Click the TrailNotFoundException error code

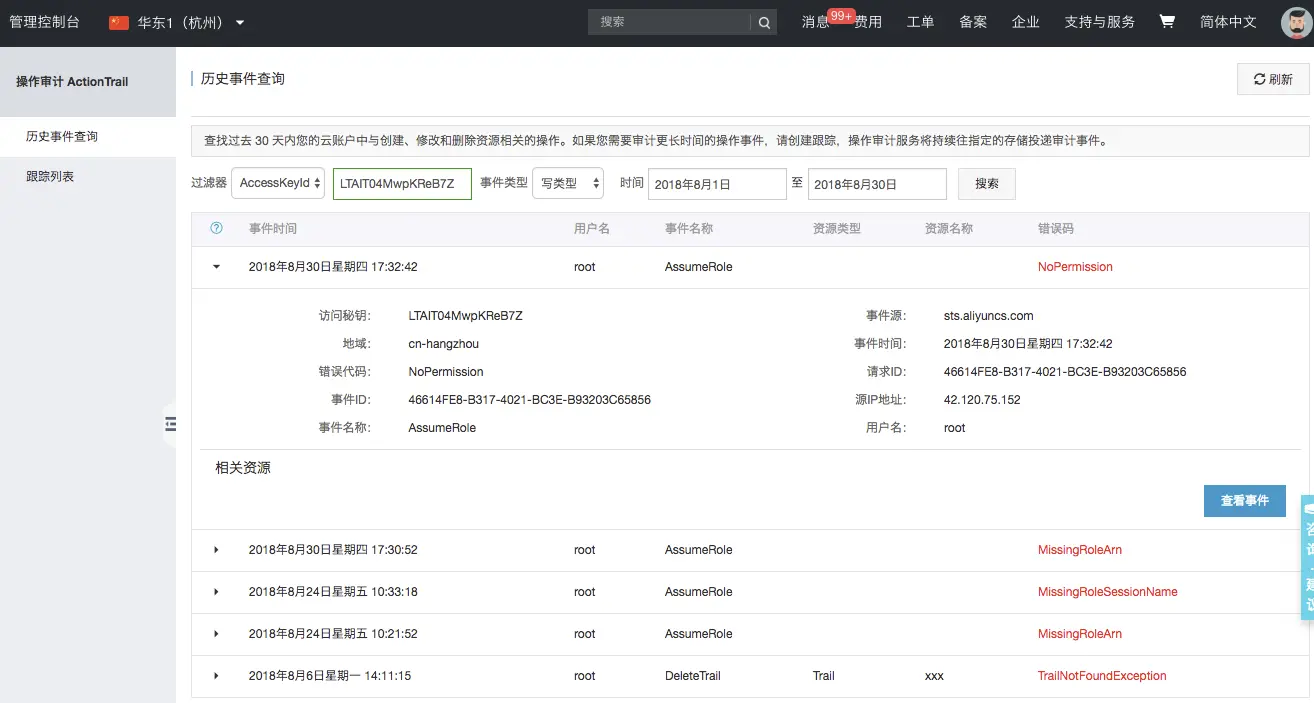(1102, 676)
